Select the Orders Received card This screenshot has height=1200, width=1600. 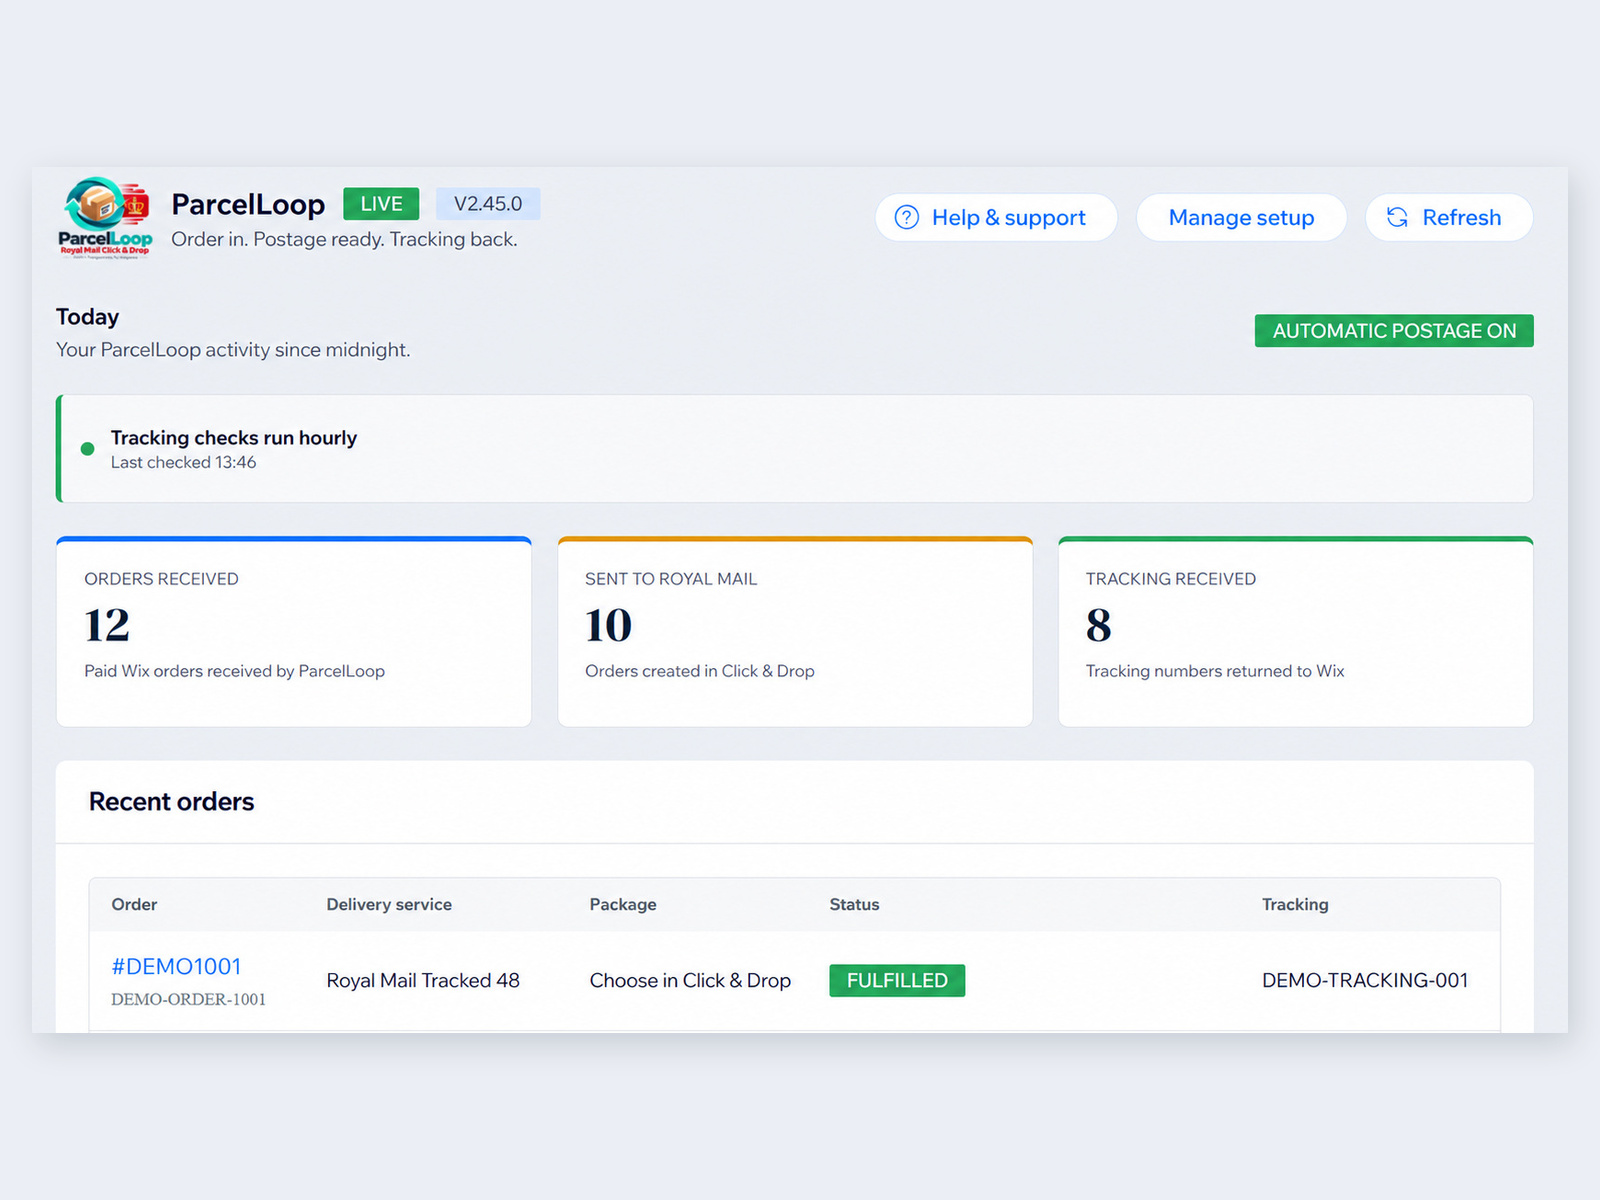(x=294, y=632)
